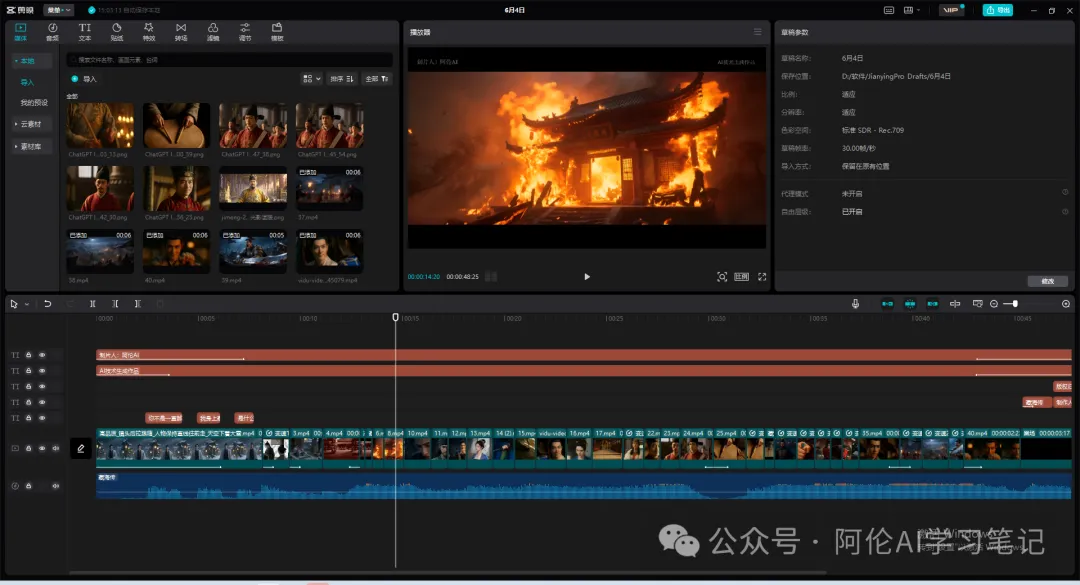Open the 排序 sort dropdown
1080x585 pixels.
[x=342, y=79]
